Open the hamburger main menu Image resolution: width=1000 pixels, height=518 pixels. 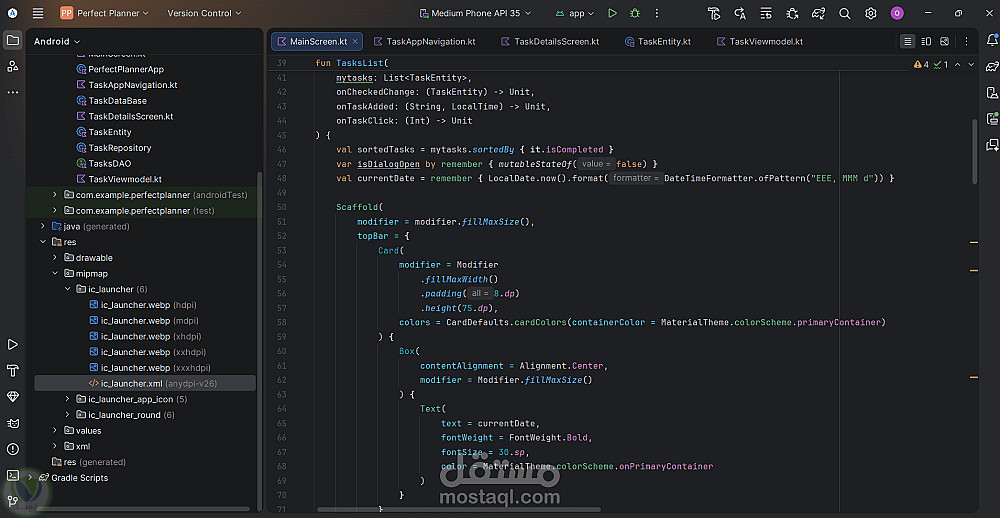tap(38, 13)
